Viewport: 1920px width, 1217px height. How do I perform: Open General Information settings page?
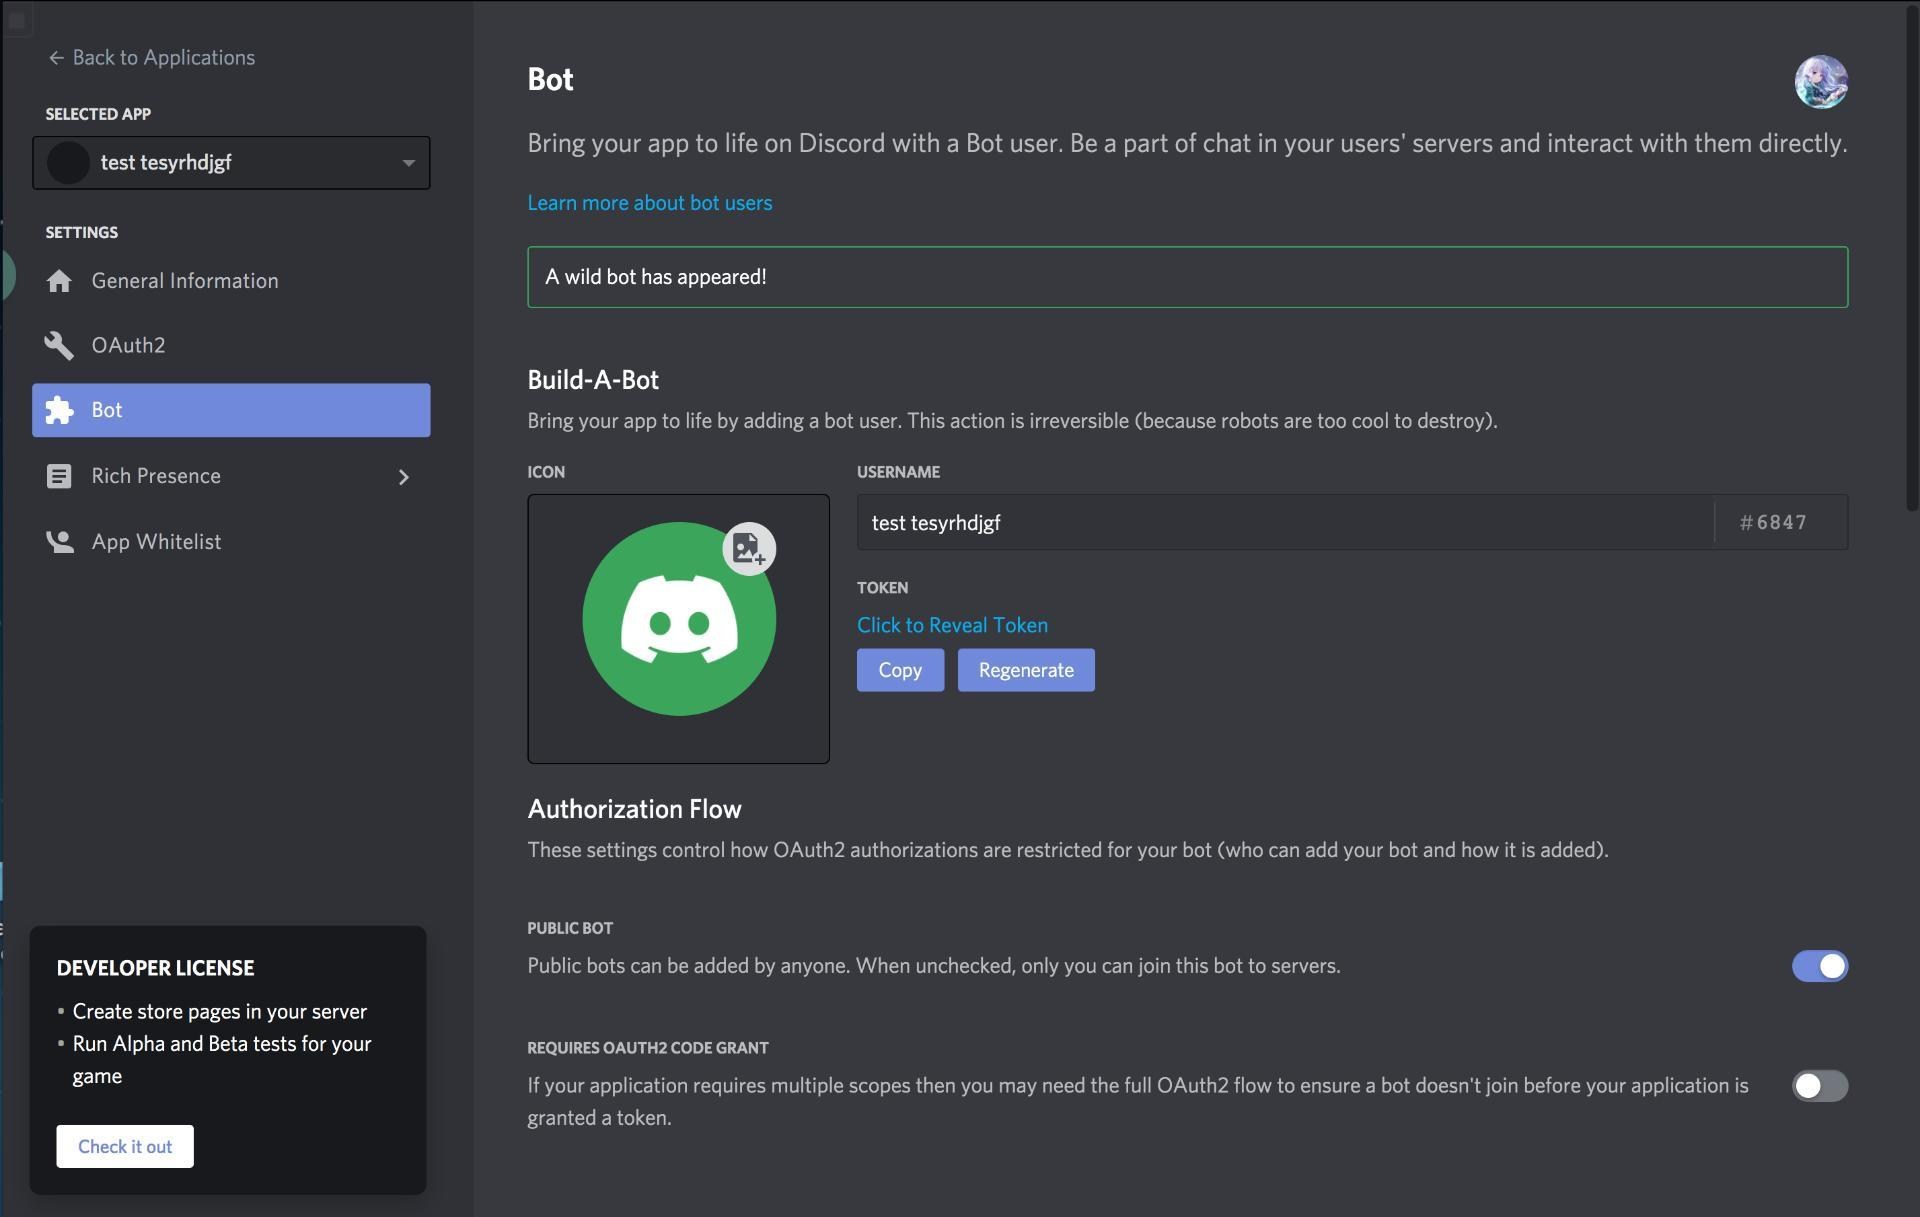point(231,281)
